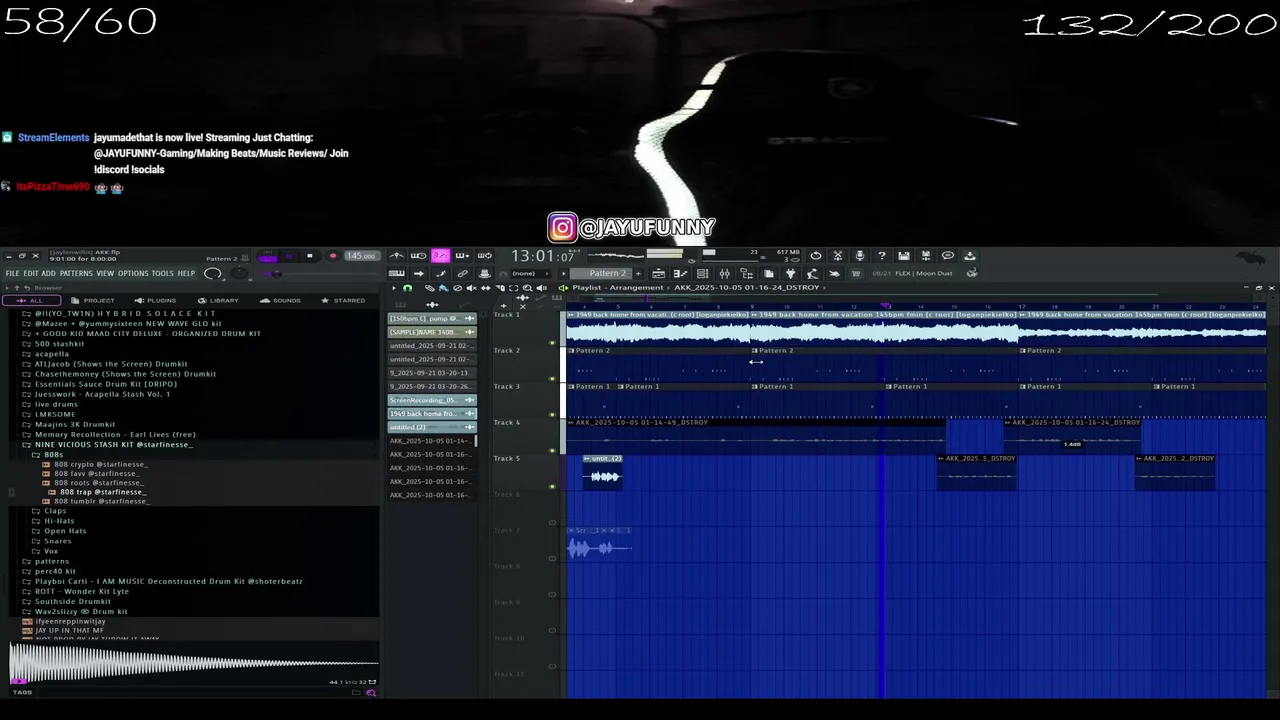Click the microphone recording icon

pos(860,256)
